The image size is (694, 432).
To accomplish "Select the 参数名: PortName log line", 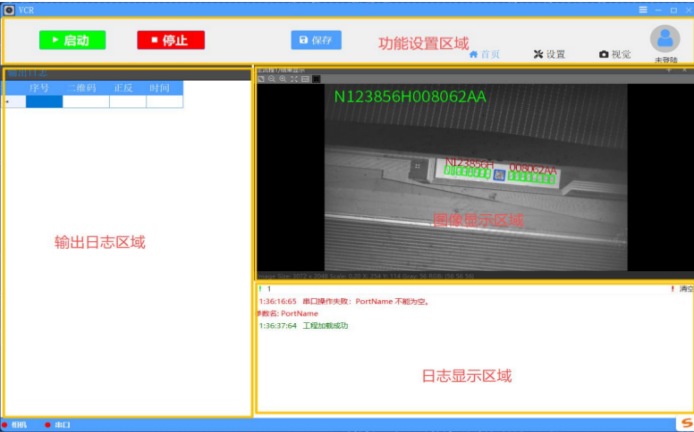I will point(288,313).
